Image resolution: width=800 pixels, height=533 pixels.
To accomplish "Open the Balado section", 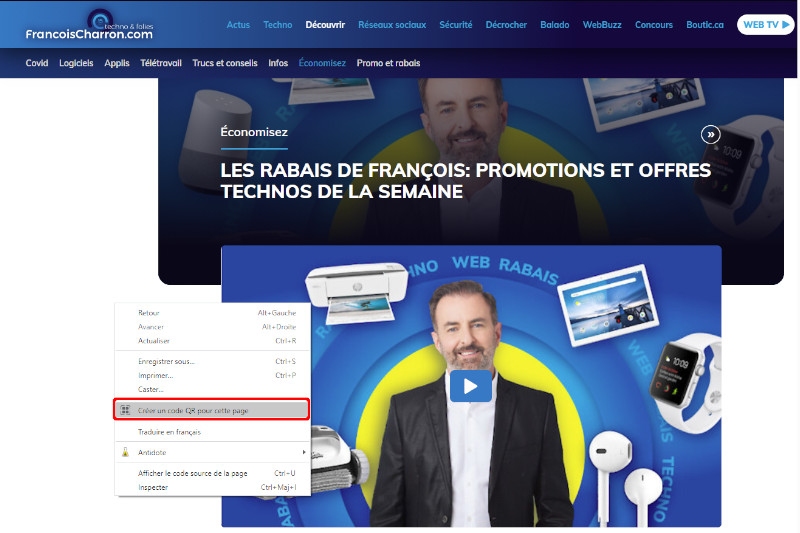I will coord(555,24).
